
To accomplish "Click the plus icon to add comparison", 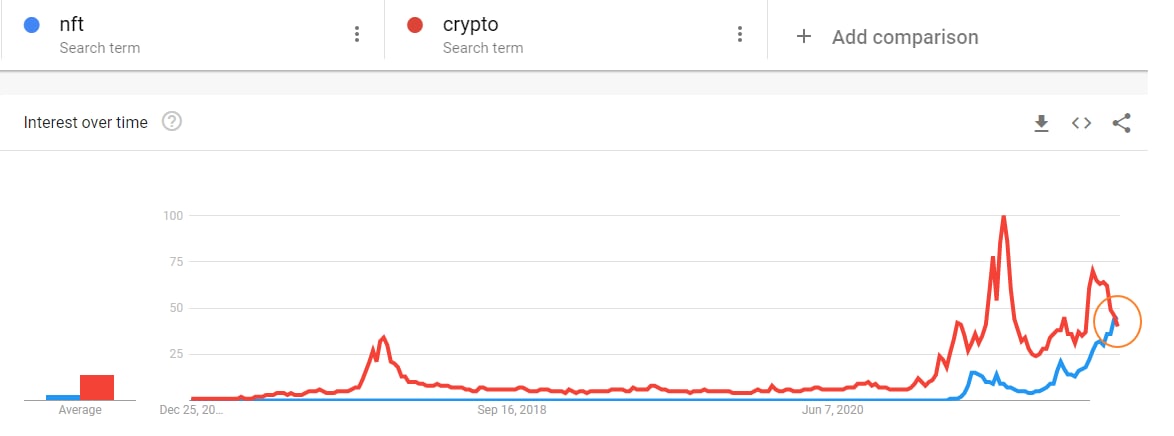I will click(803, 37).
